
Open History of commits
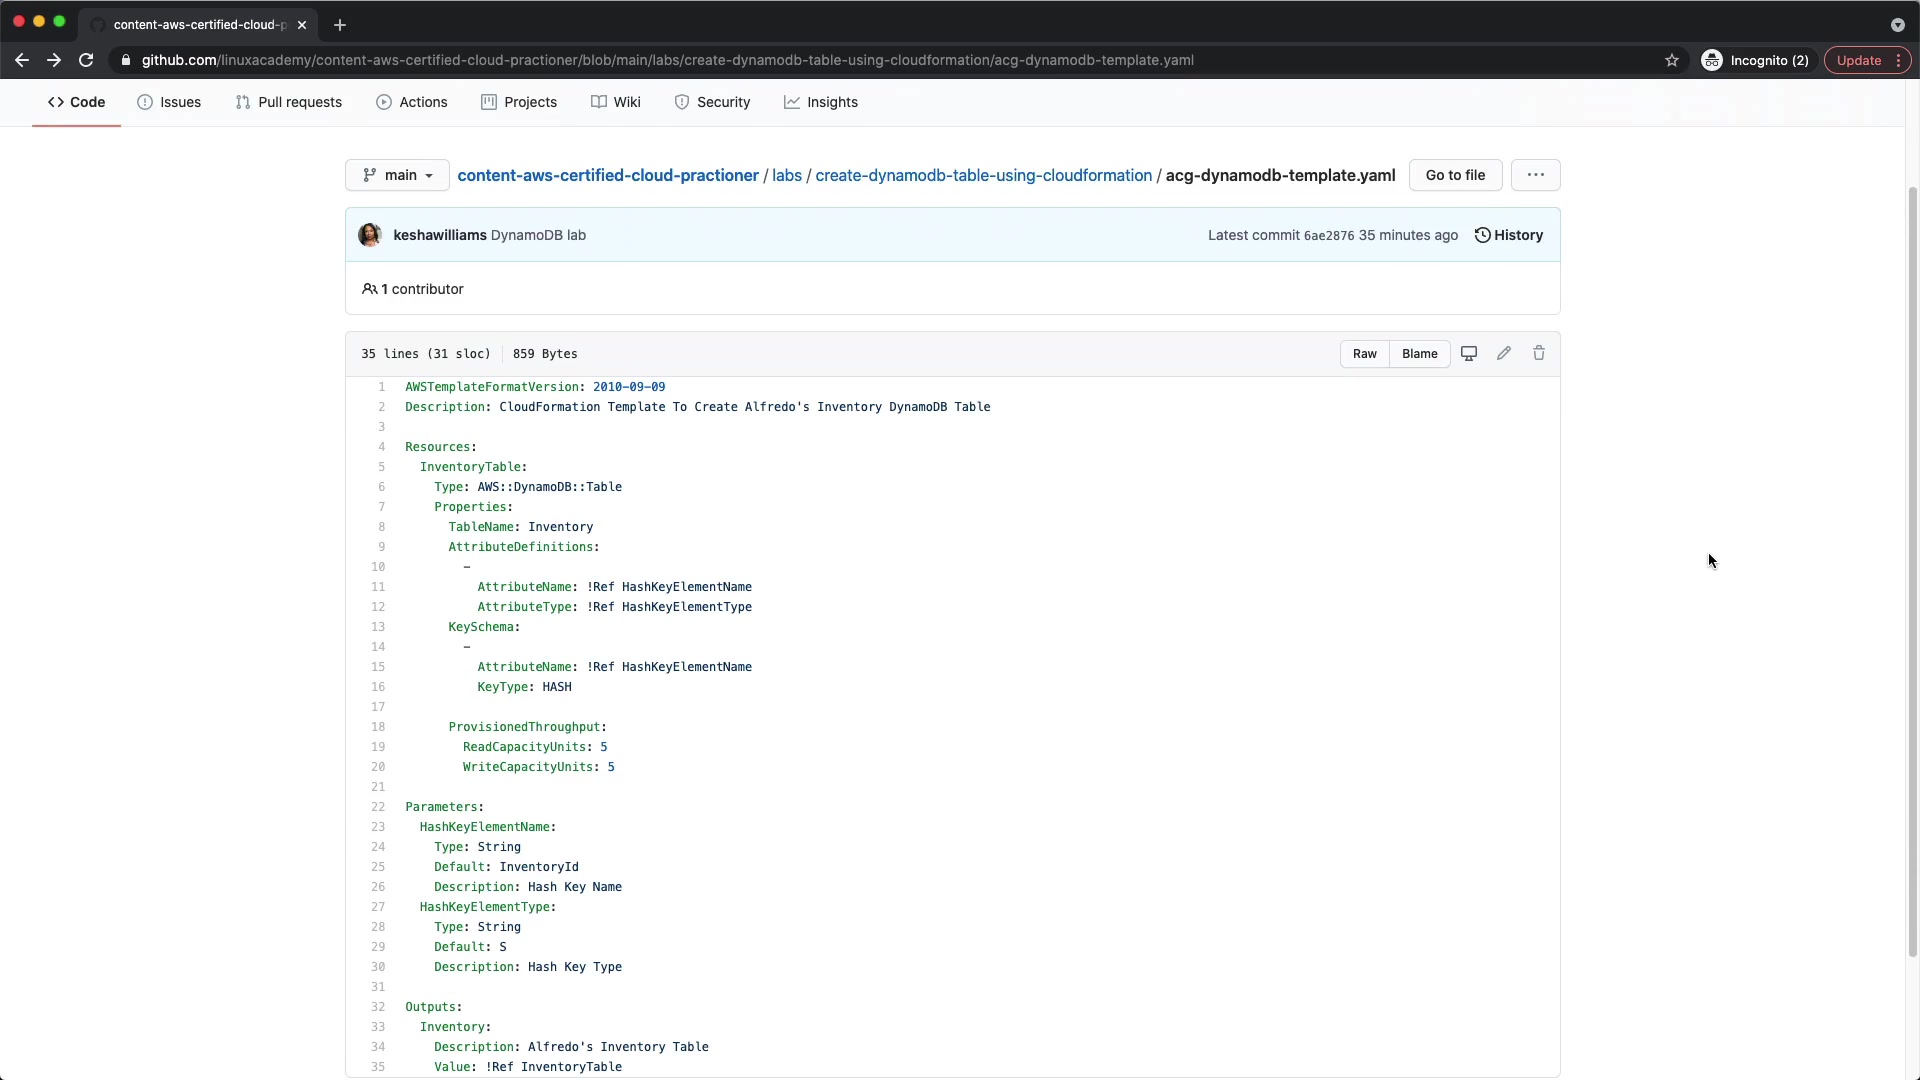tap(1509, 235)
